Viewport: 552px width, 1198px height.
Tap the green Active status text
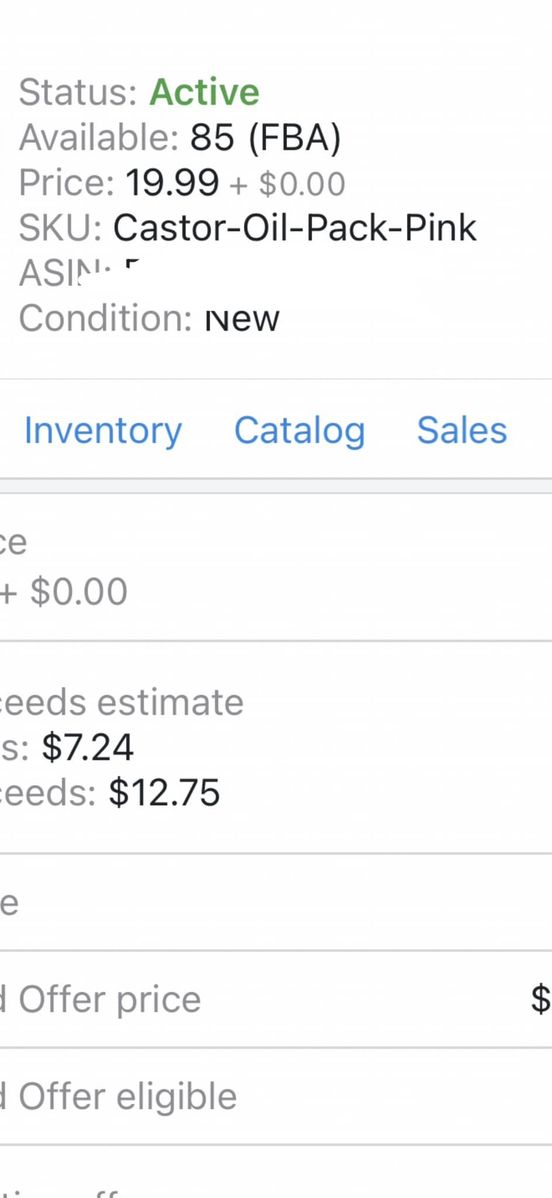coord(204,92)
